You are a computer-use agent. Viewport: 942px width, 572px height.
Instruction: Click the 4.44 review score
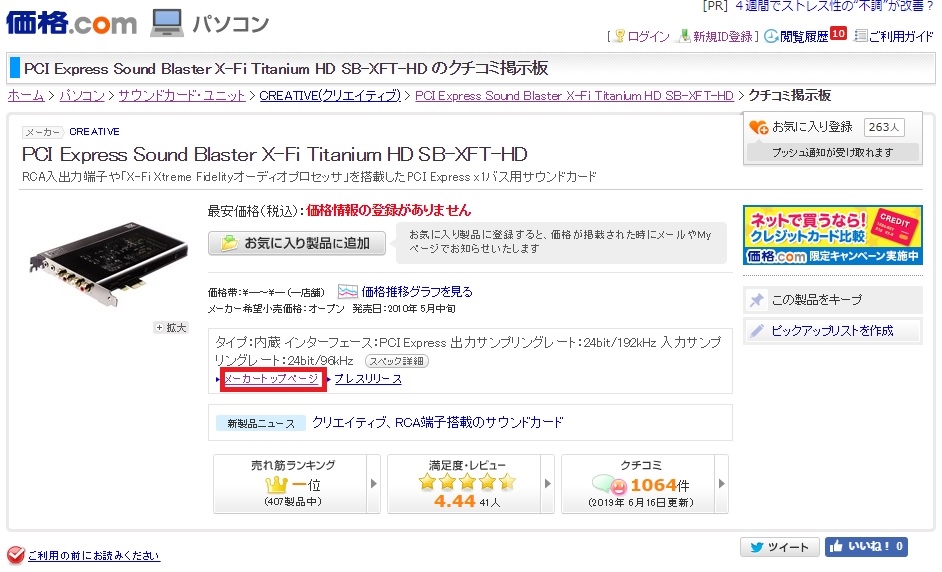[455, 501]
